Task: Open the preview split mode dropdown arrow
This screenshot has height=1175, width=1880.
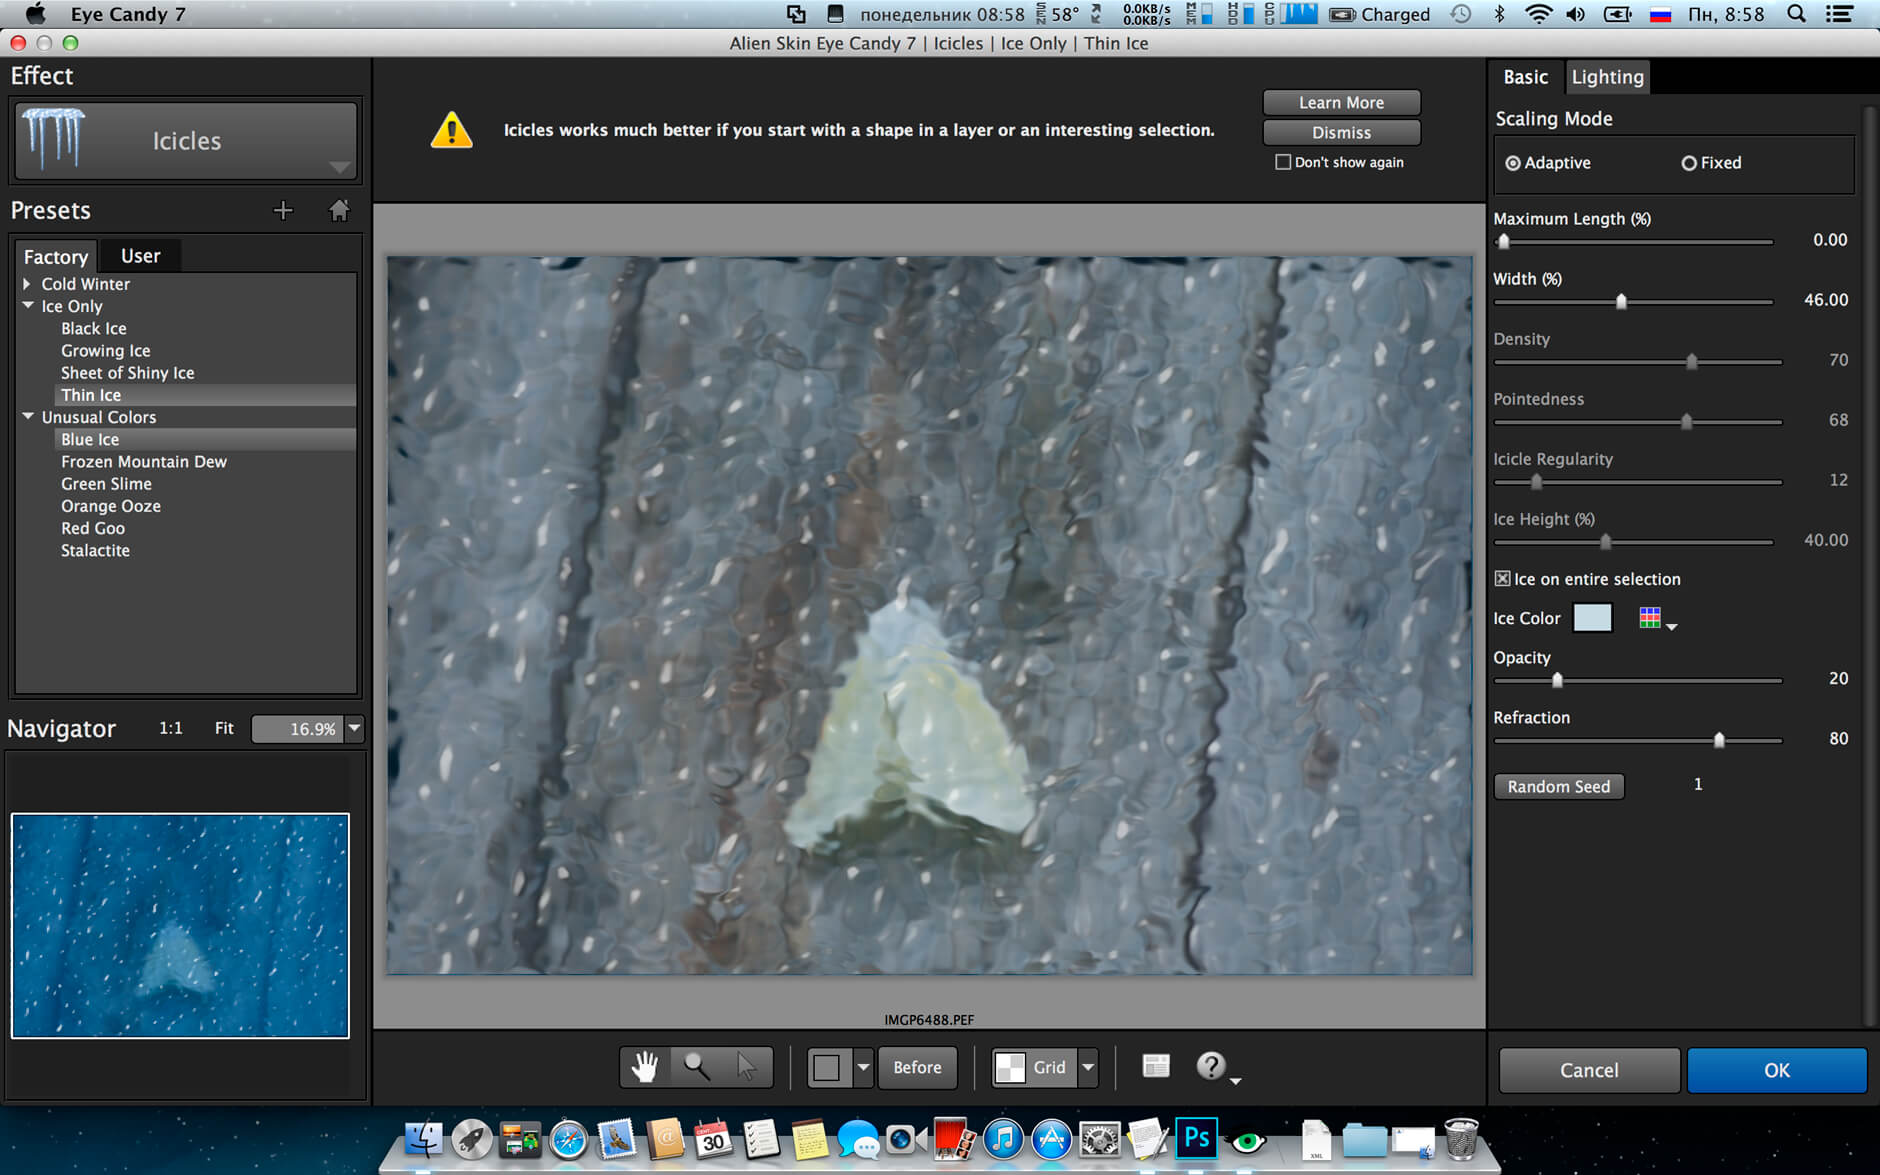Action: coord(863,1067)
